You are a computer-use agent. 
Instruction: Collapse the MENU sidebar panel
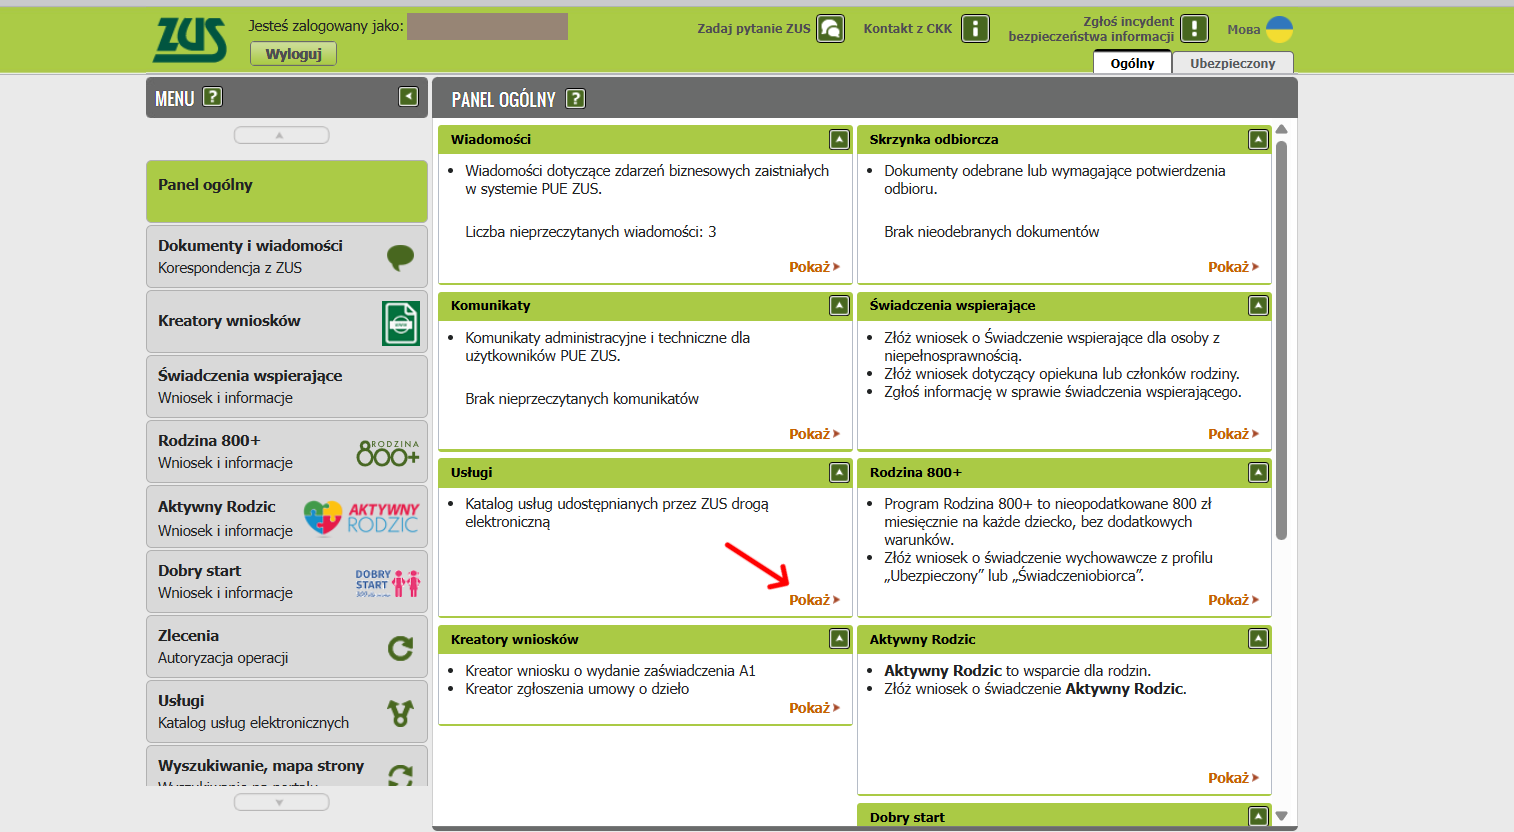(x=408, y=96)
